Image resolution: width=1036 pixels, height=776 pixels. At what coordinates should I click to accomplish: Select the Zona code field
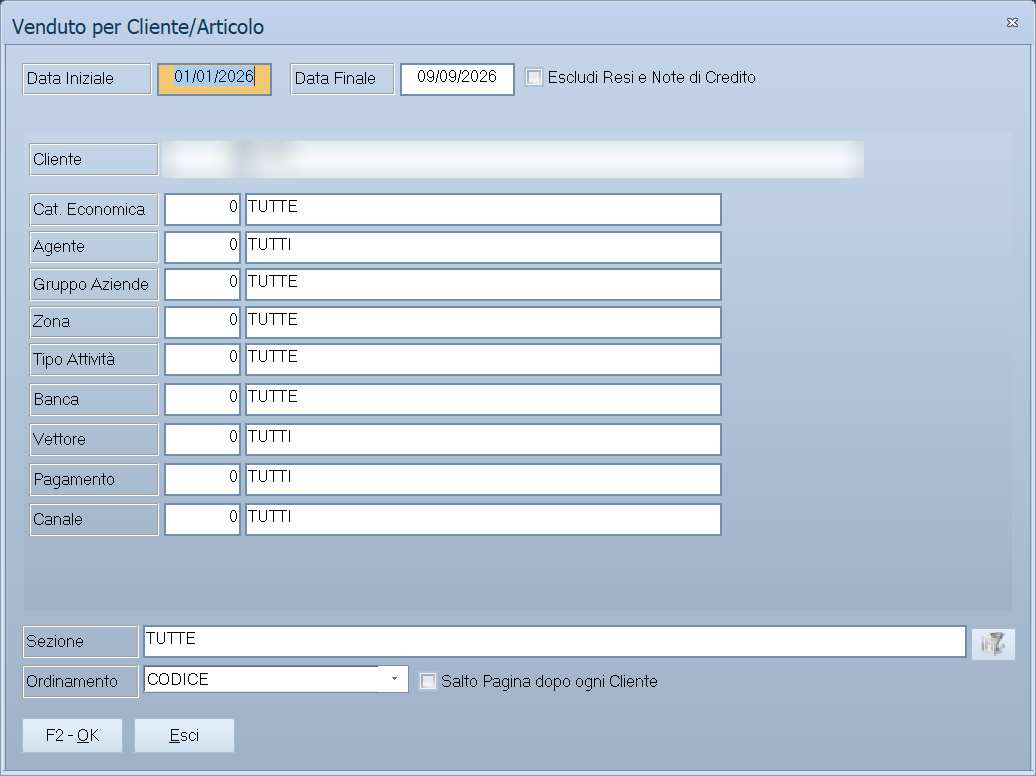click(x=202, y=322)
